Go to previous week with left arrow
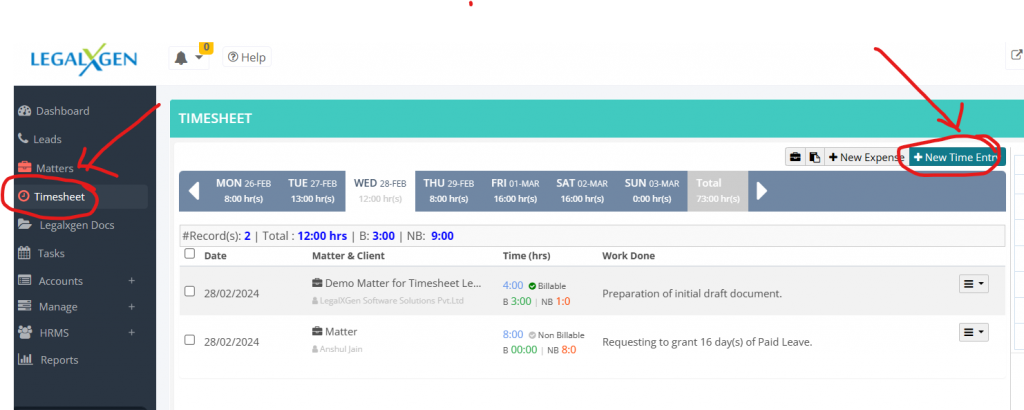1024x410 pixels. click(x=194, y=190)
